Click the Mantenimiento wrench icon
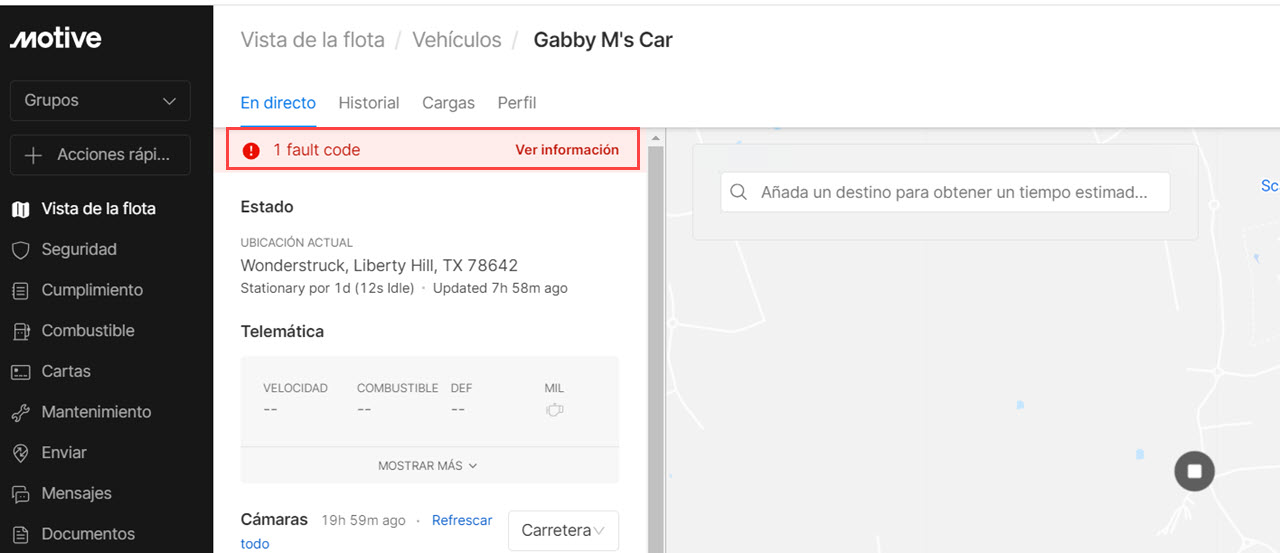The image size is (1280, 553). (x=21, y=412)
